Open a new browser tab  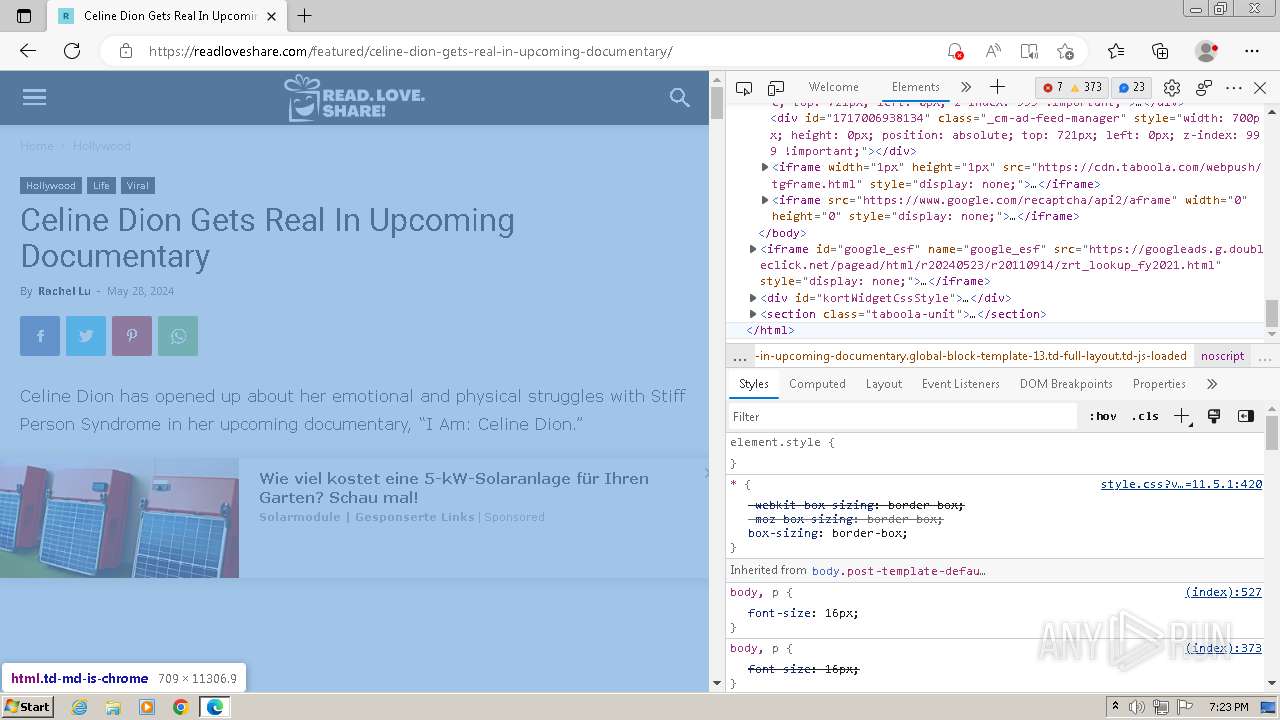pyautogui.click(x=305, y=16)
